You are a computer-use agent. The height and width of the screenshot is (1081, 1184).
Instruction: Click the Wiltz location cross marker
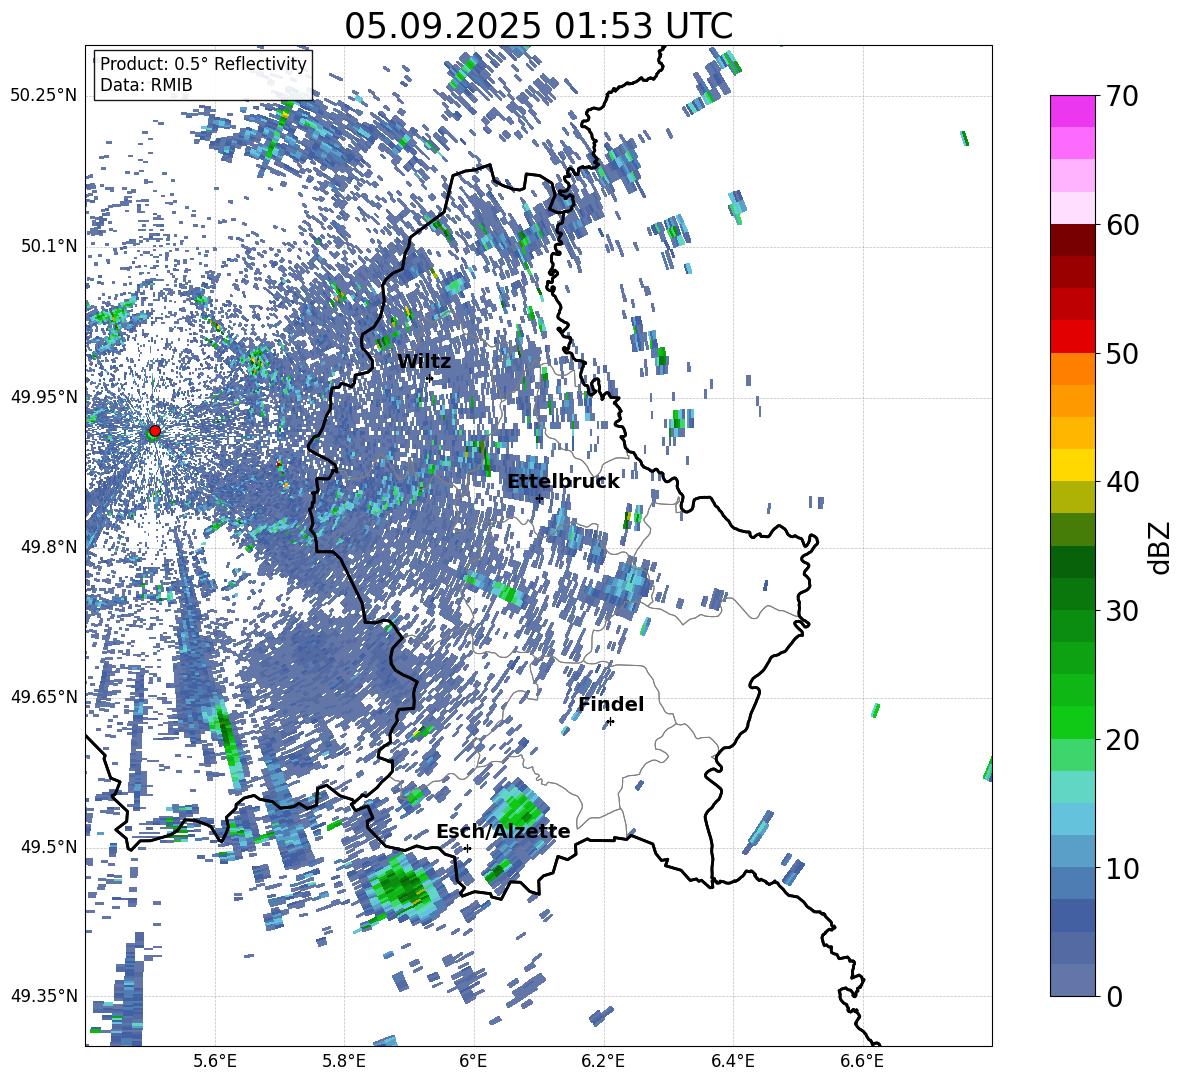(429, 378)
